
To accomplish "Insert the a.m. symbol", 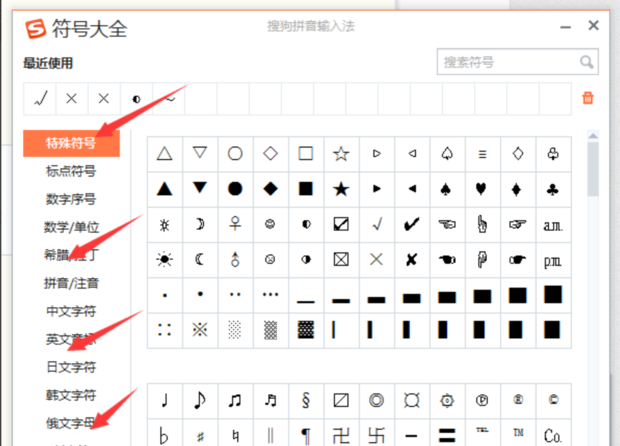I will coord(553,224).
